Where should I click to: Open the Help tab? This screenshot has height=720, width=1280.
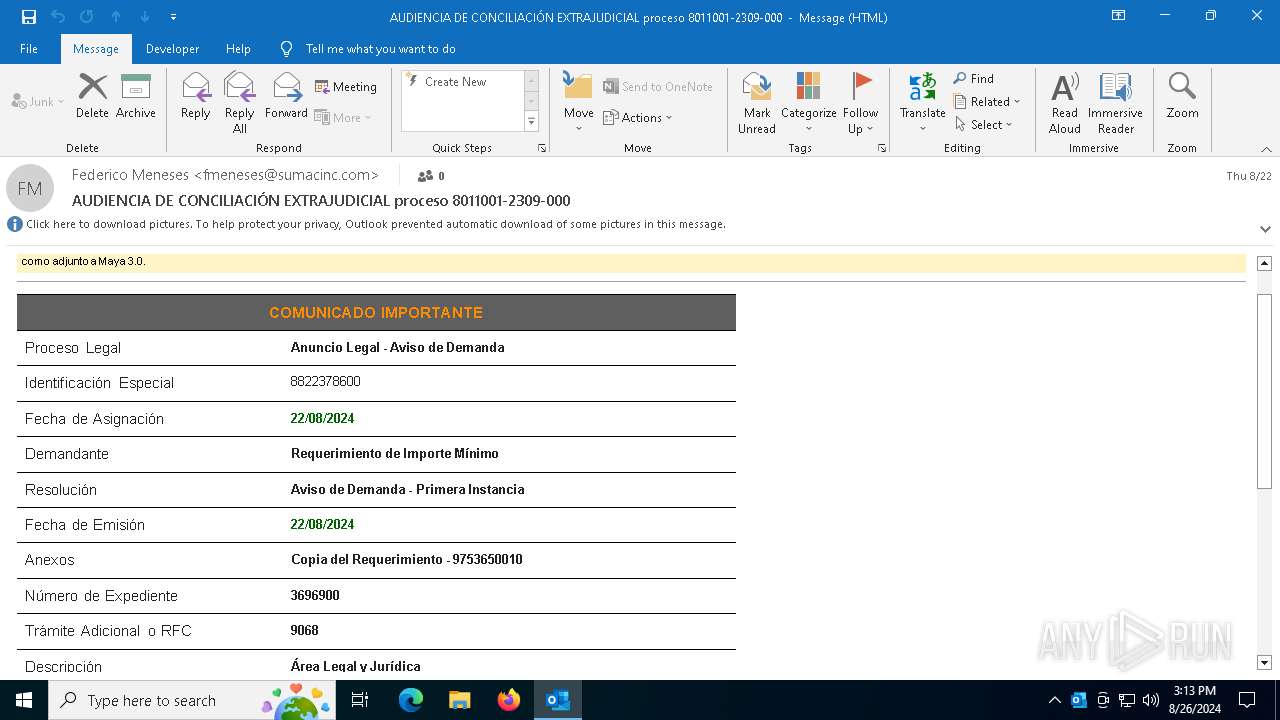pos(238,49)
